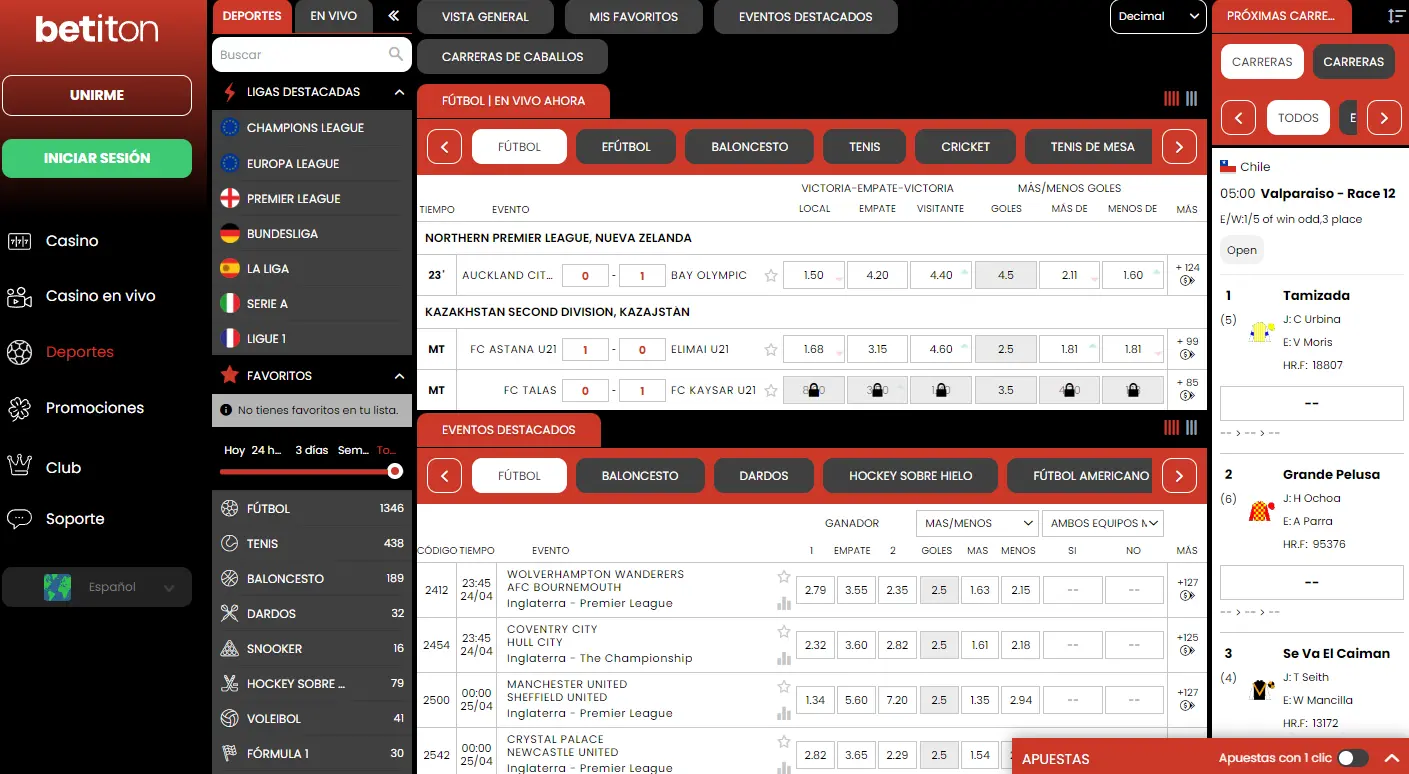Open statistics icon for Wolverhampton match

[784, 603]
